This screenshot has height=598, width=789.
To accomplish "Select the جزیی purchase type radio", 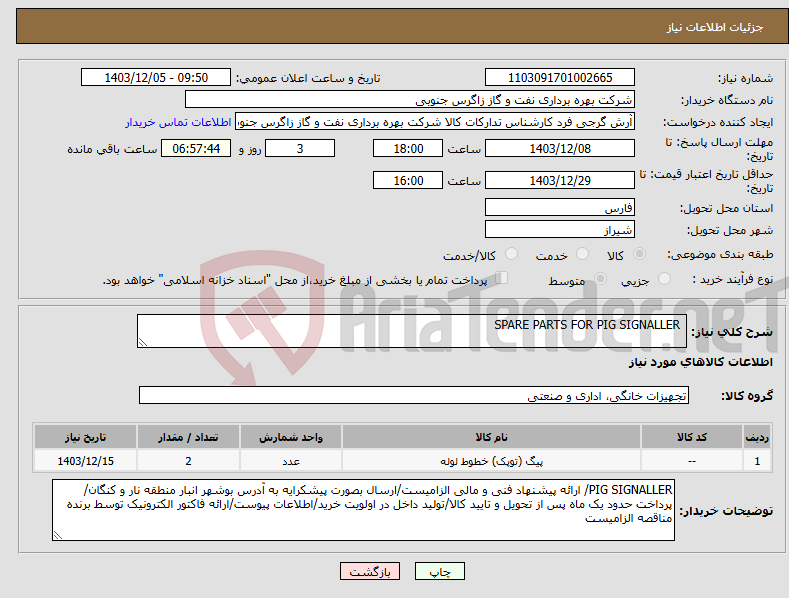I will [664, 278].
